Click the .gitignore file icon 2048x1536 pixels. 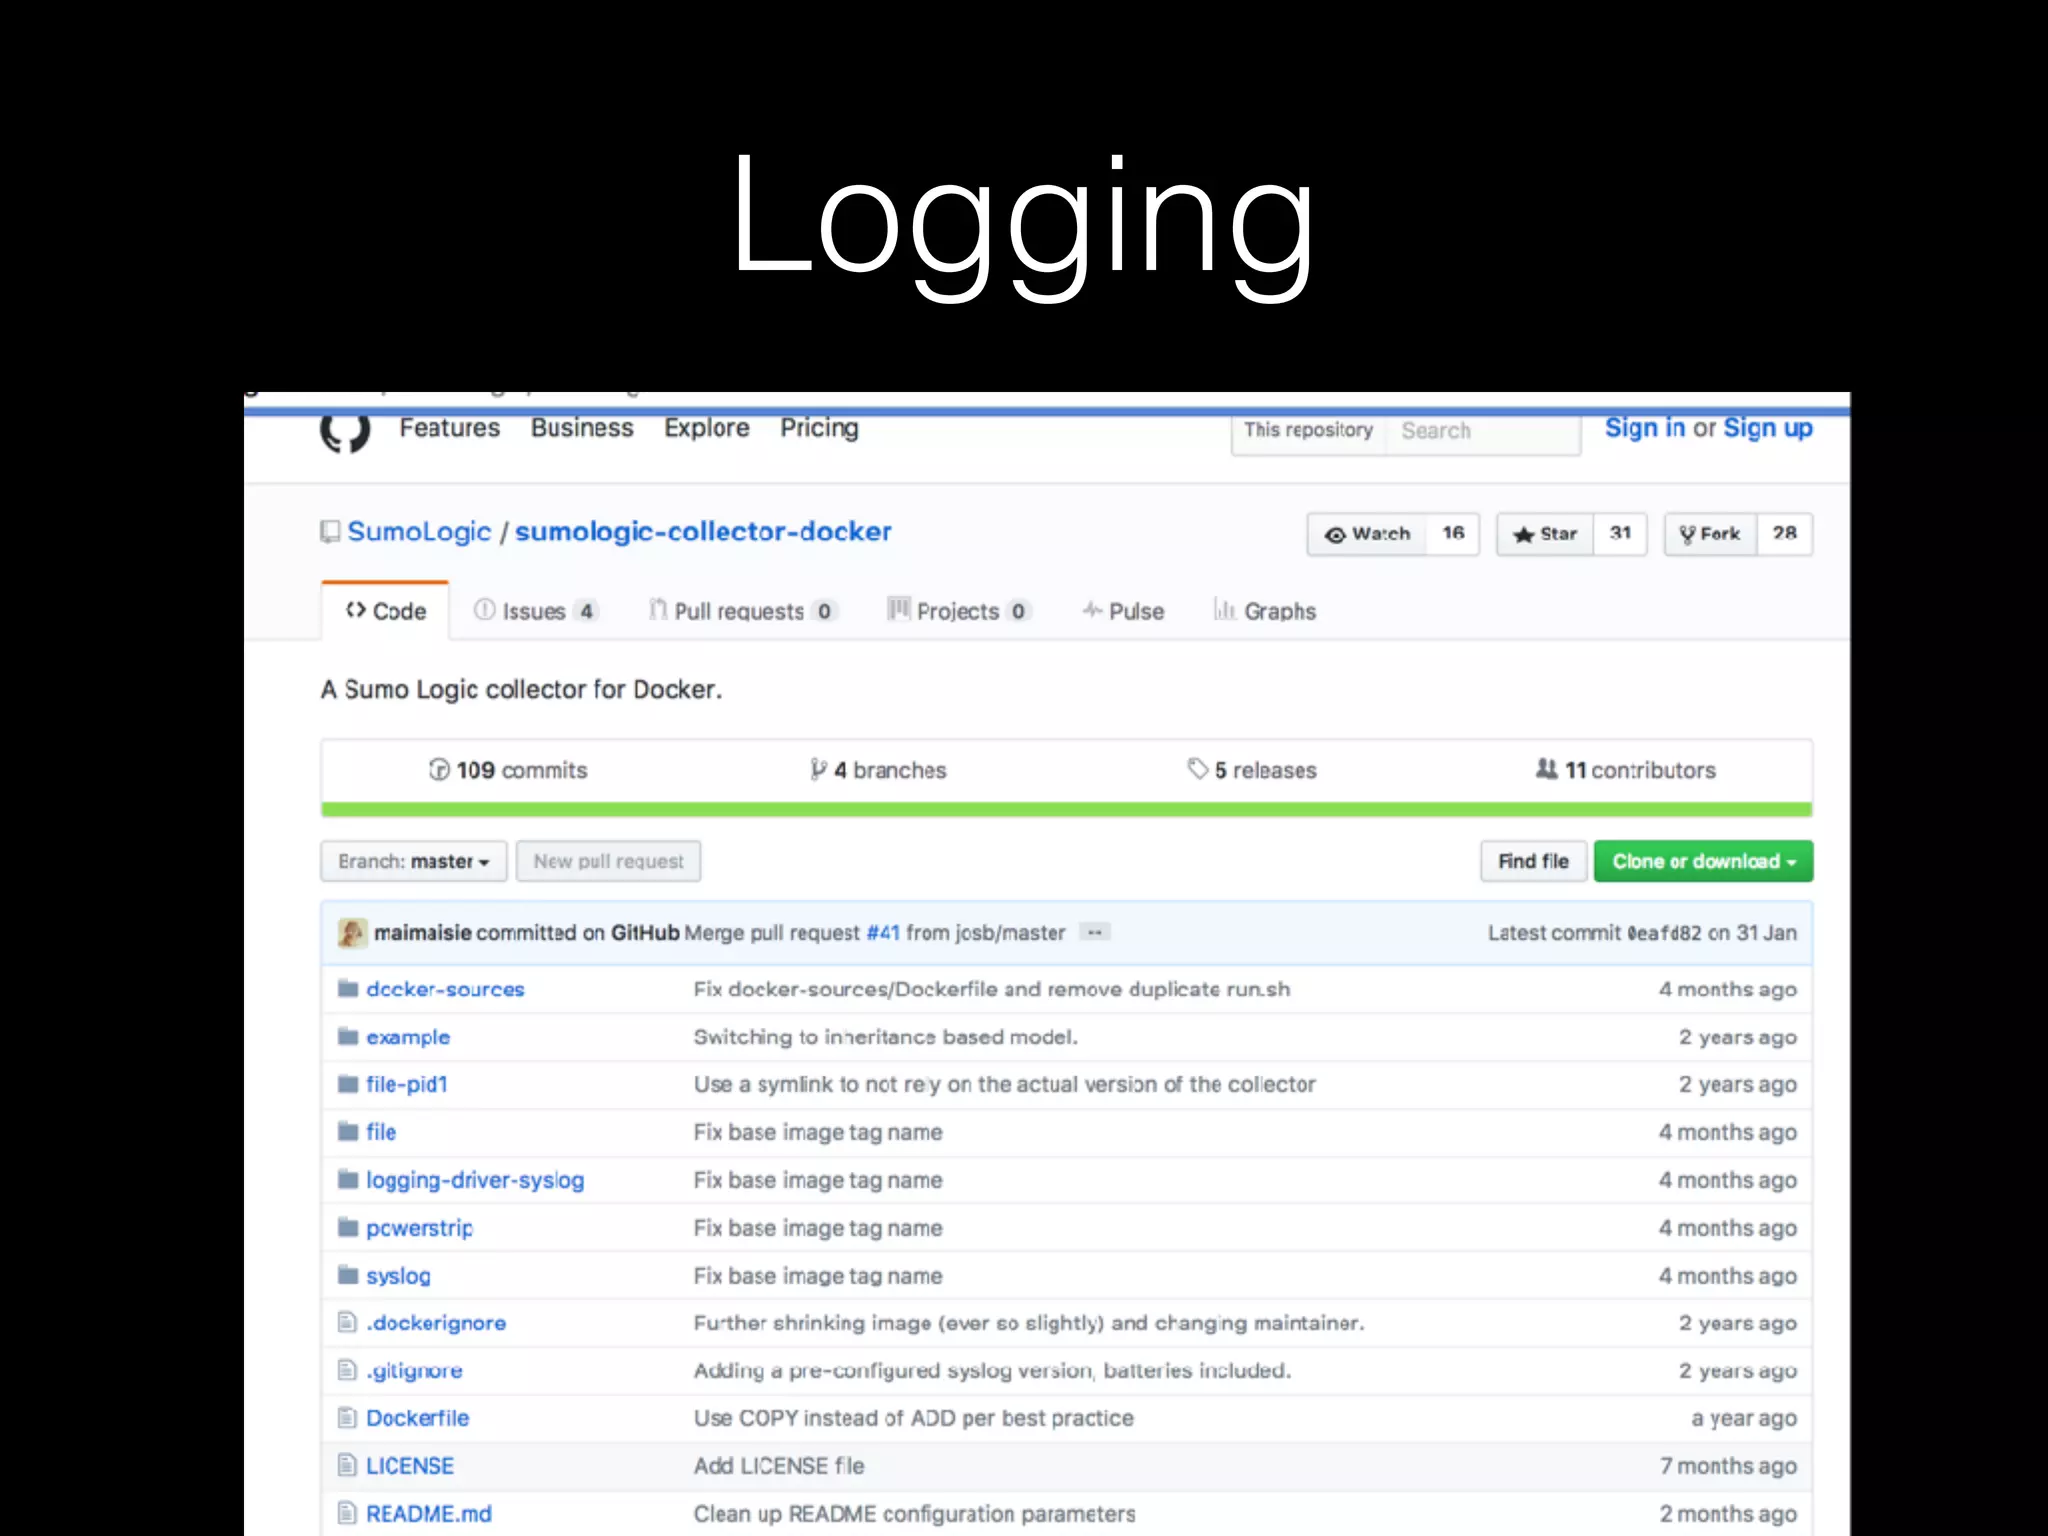(x=347, y=1369)
